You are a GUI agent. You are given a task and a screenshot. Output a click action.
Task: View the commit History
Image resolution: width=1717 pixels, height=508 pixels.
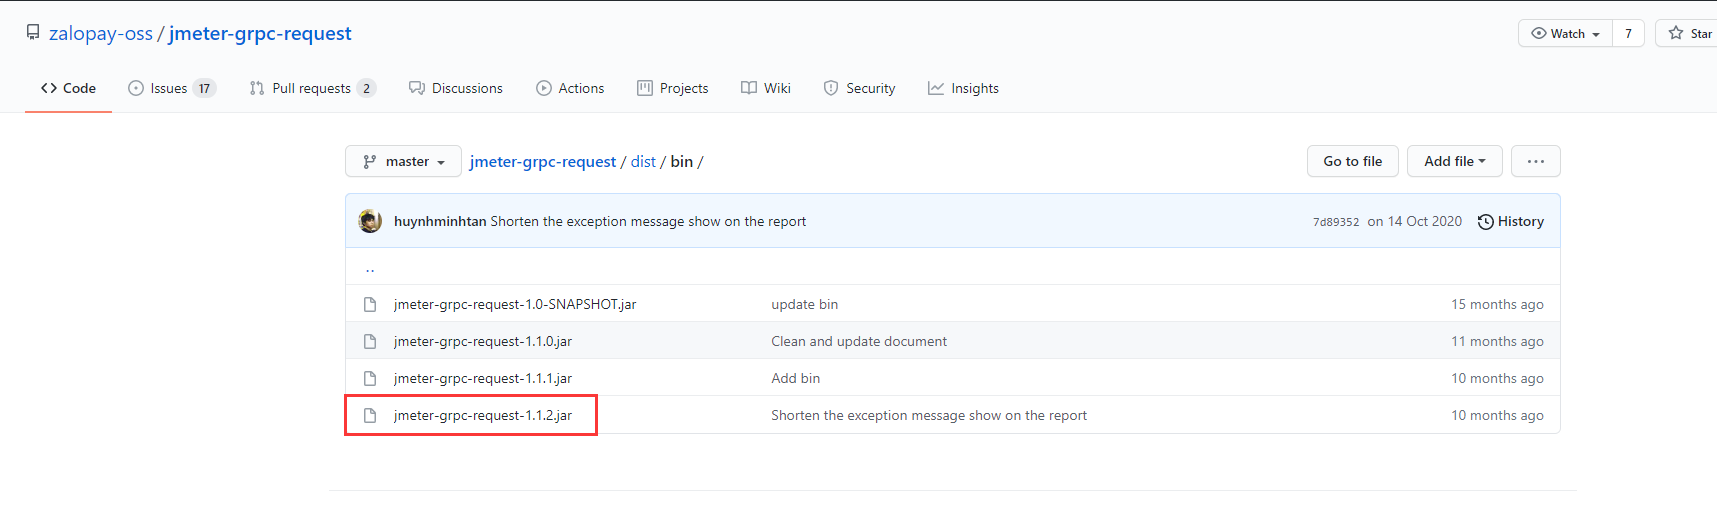1510,221
